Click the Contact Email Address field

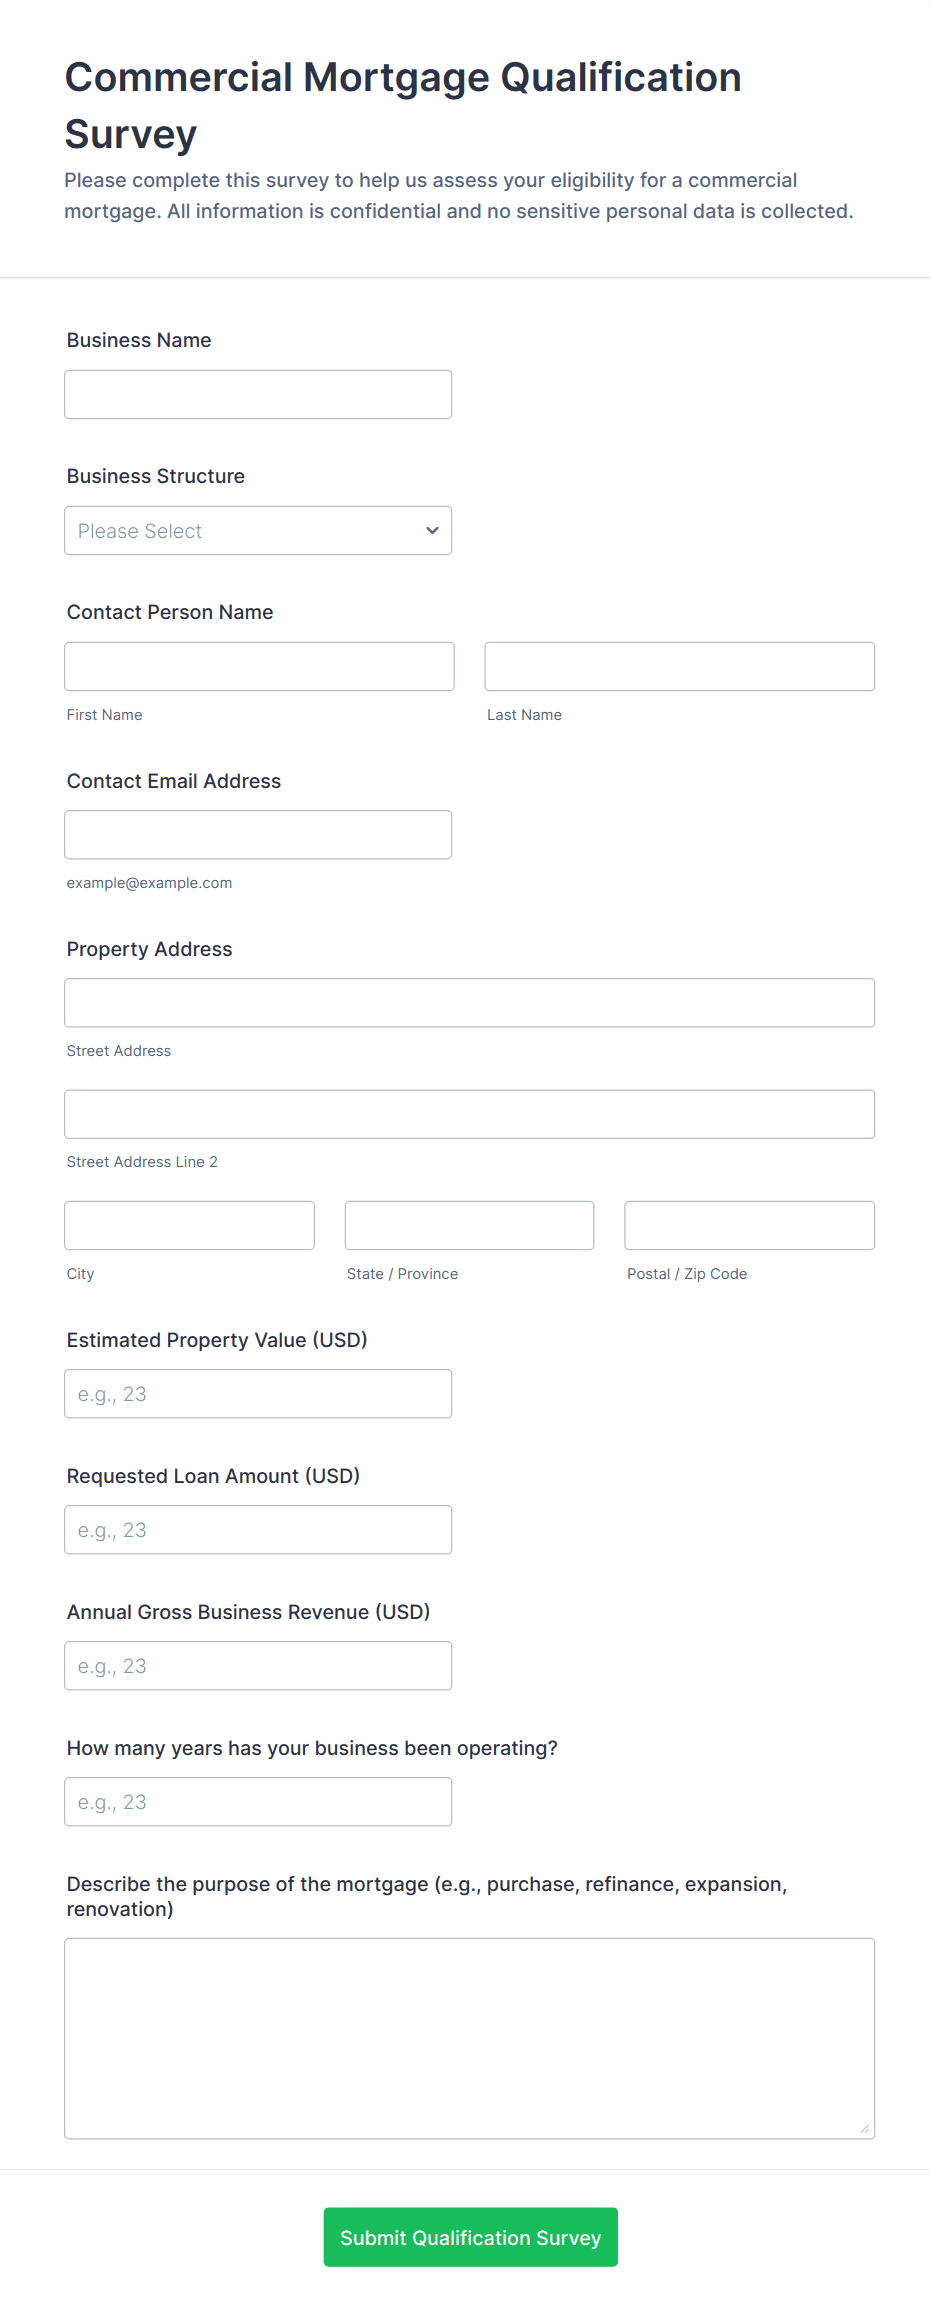(258, 834)
